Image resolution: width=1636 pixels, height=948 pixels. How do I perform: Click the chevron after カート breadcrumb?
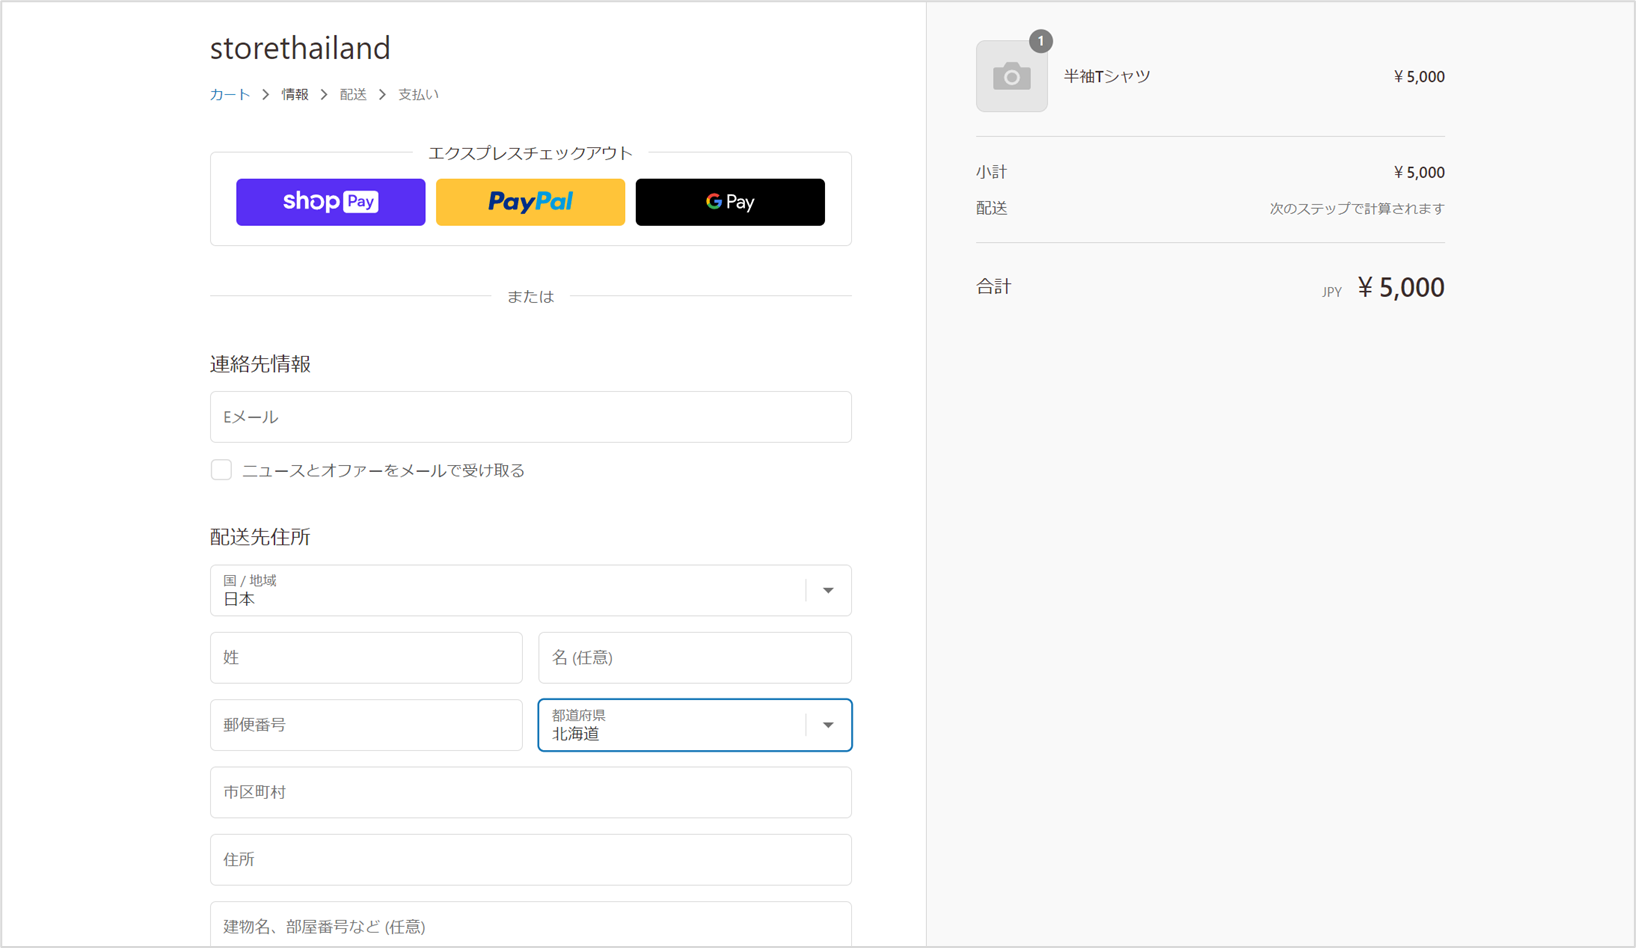pos(266,94)
